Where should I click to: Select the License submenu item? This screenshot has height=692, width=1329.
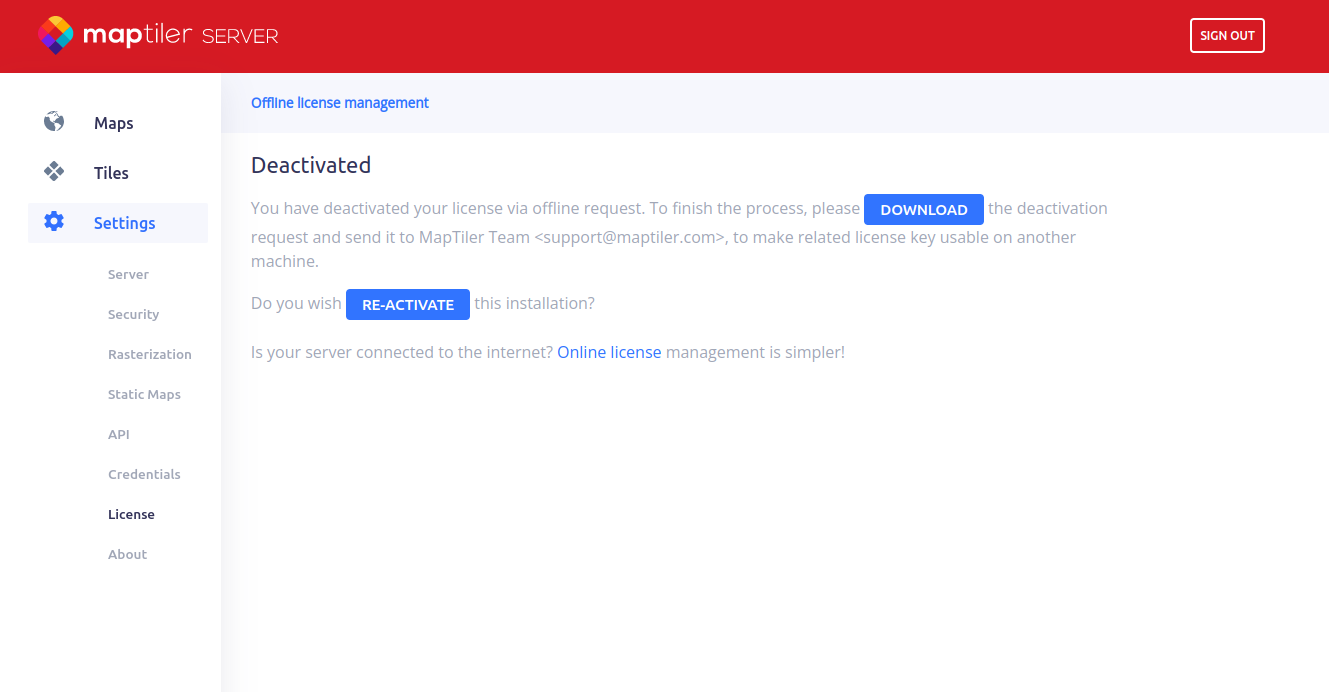131,514
